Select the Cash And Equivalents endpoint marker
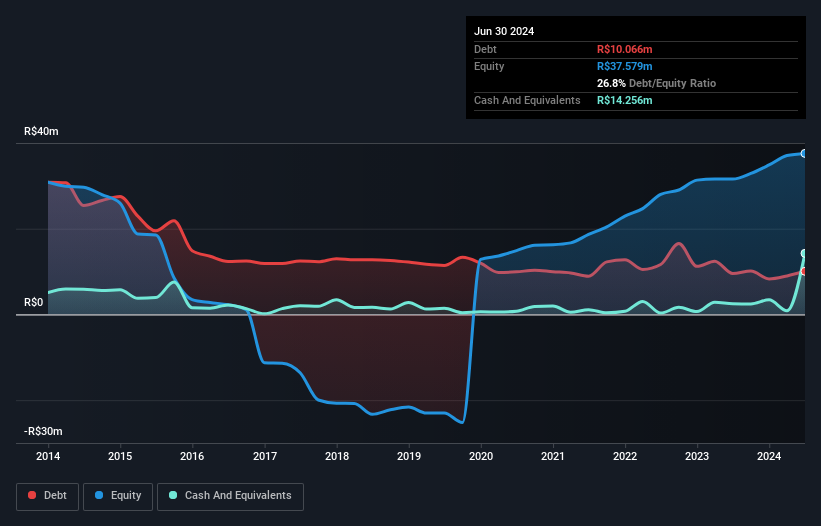 coord(804,253)
